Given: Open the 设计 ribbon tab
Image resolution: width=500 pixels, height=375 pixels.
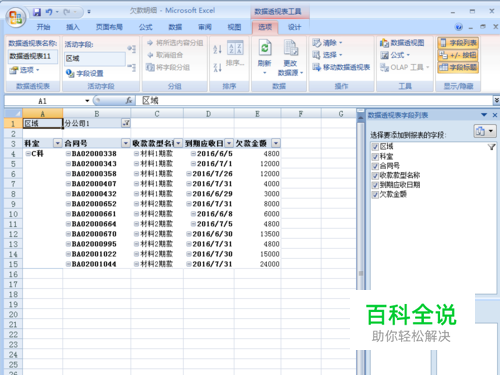Looking at the screenshot, I should click(x=294, y=27).
